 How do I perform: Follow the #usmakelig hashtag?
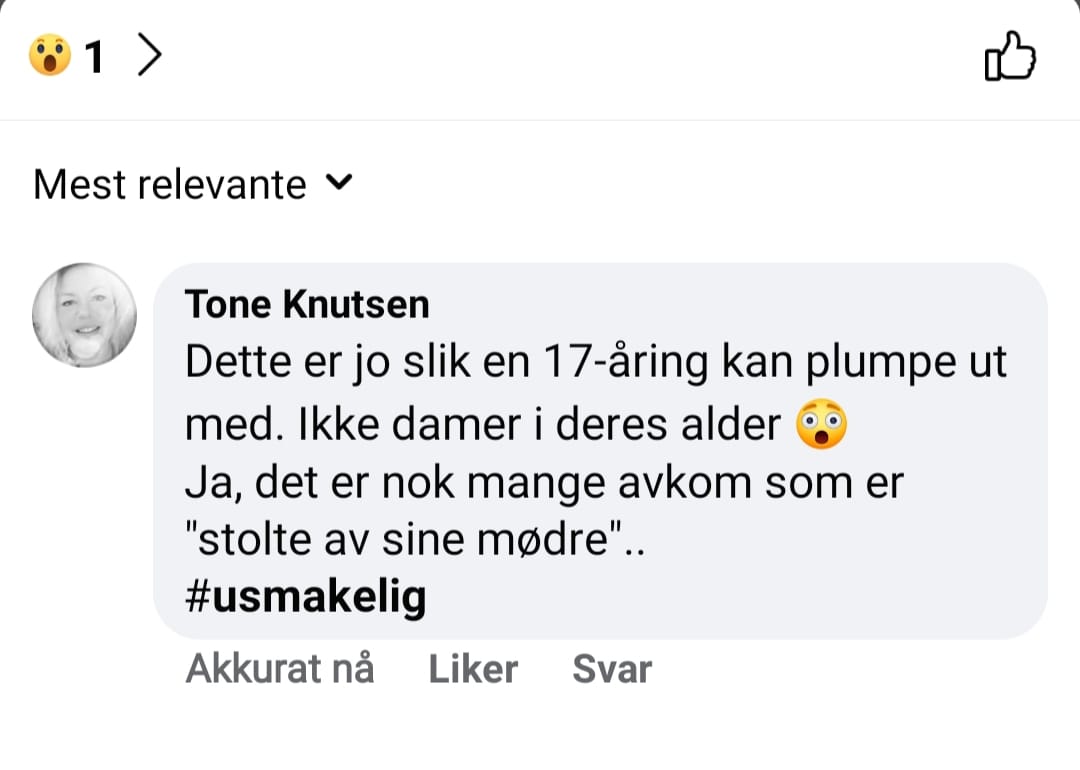coord(306,596)
